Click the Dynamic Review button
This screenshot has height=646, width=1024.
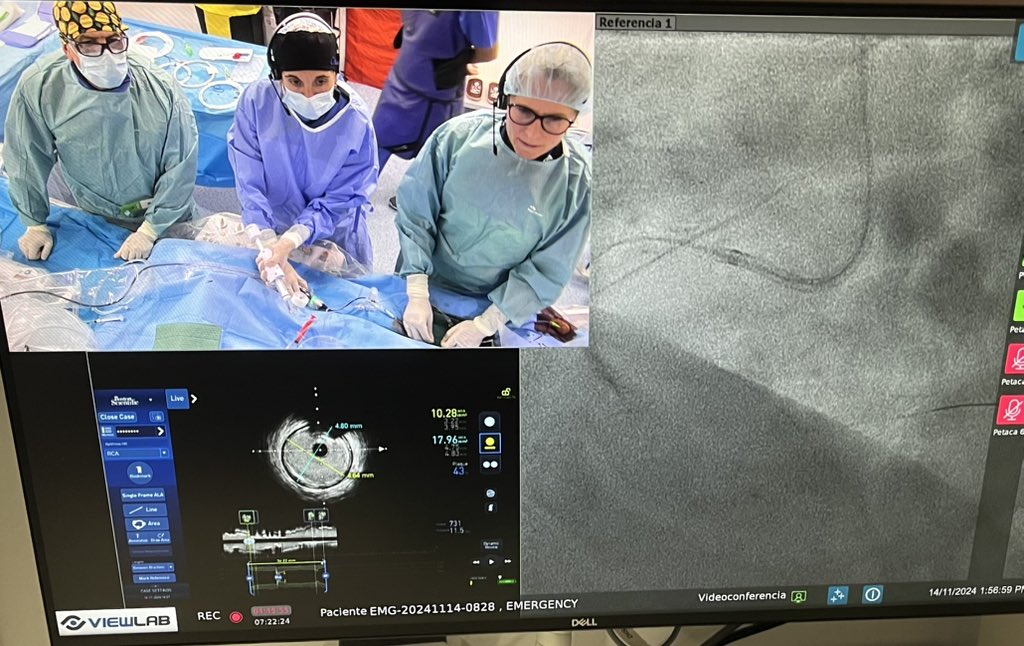pos(491,545)
